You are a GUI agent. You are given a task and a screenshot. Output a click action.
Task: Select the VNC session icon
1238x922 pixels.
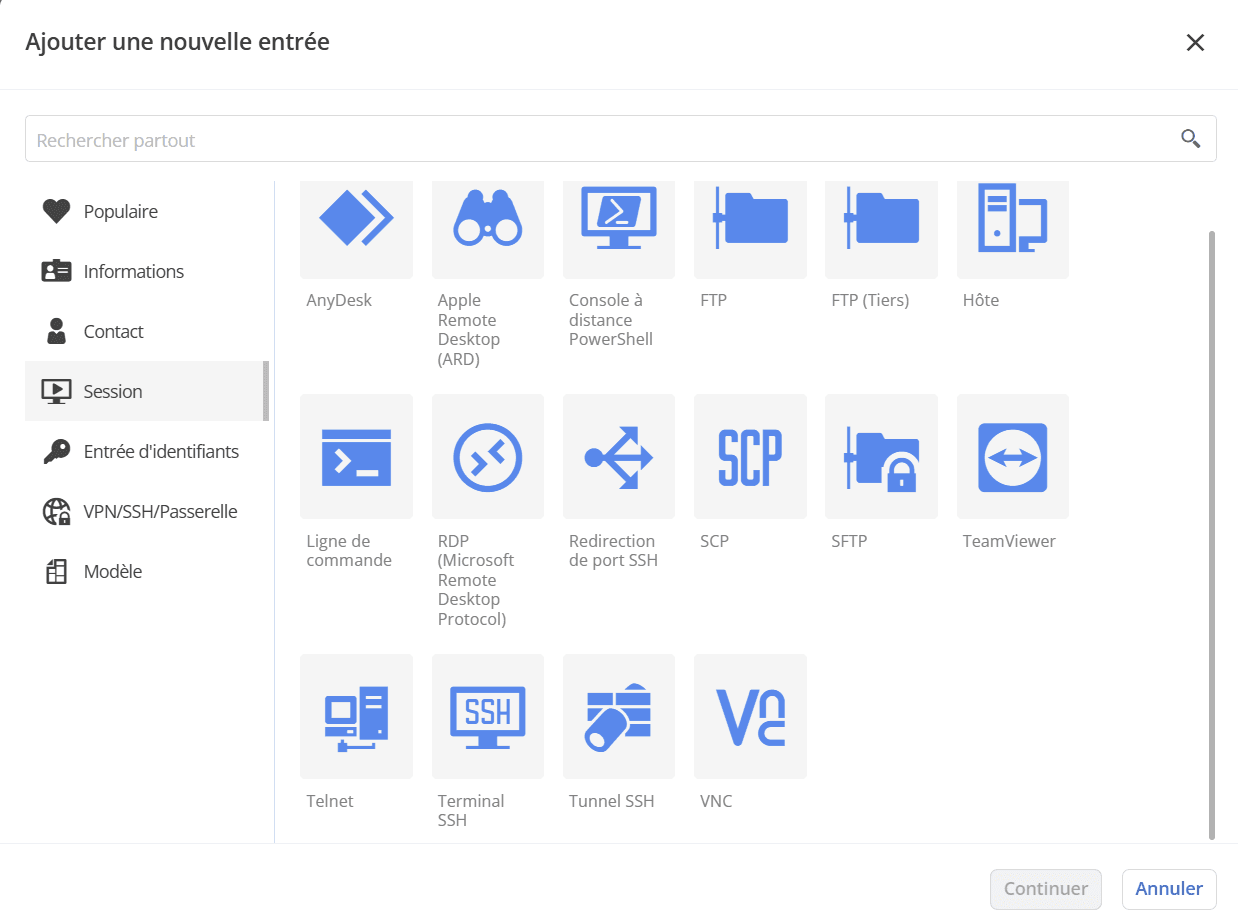pos(750,717)
